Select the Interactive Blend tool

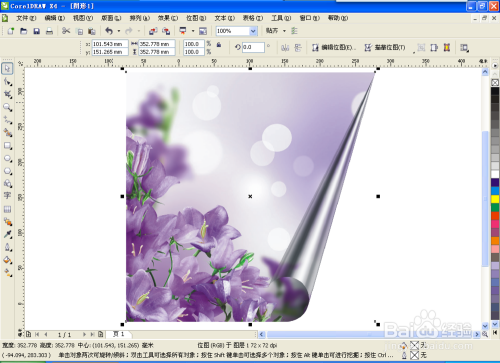coord(7,222)
